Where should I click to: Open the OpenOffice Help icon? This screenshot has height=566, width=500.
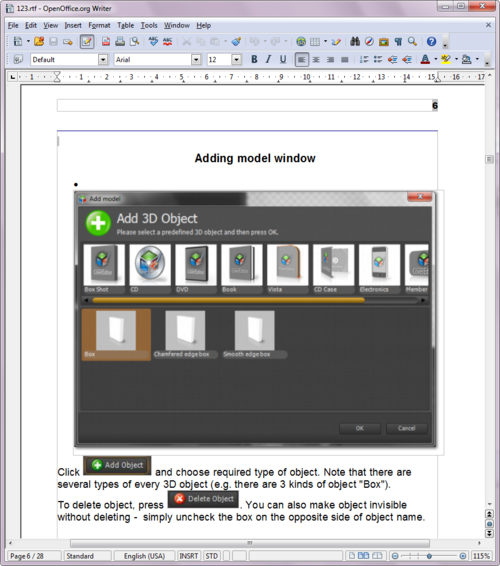[x=431, y=42]
